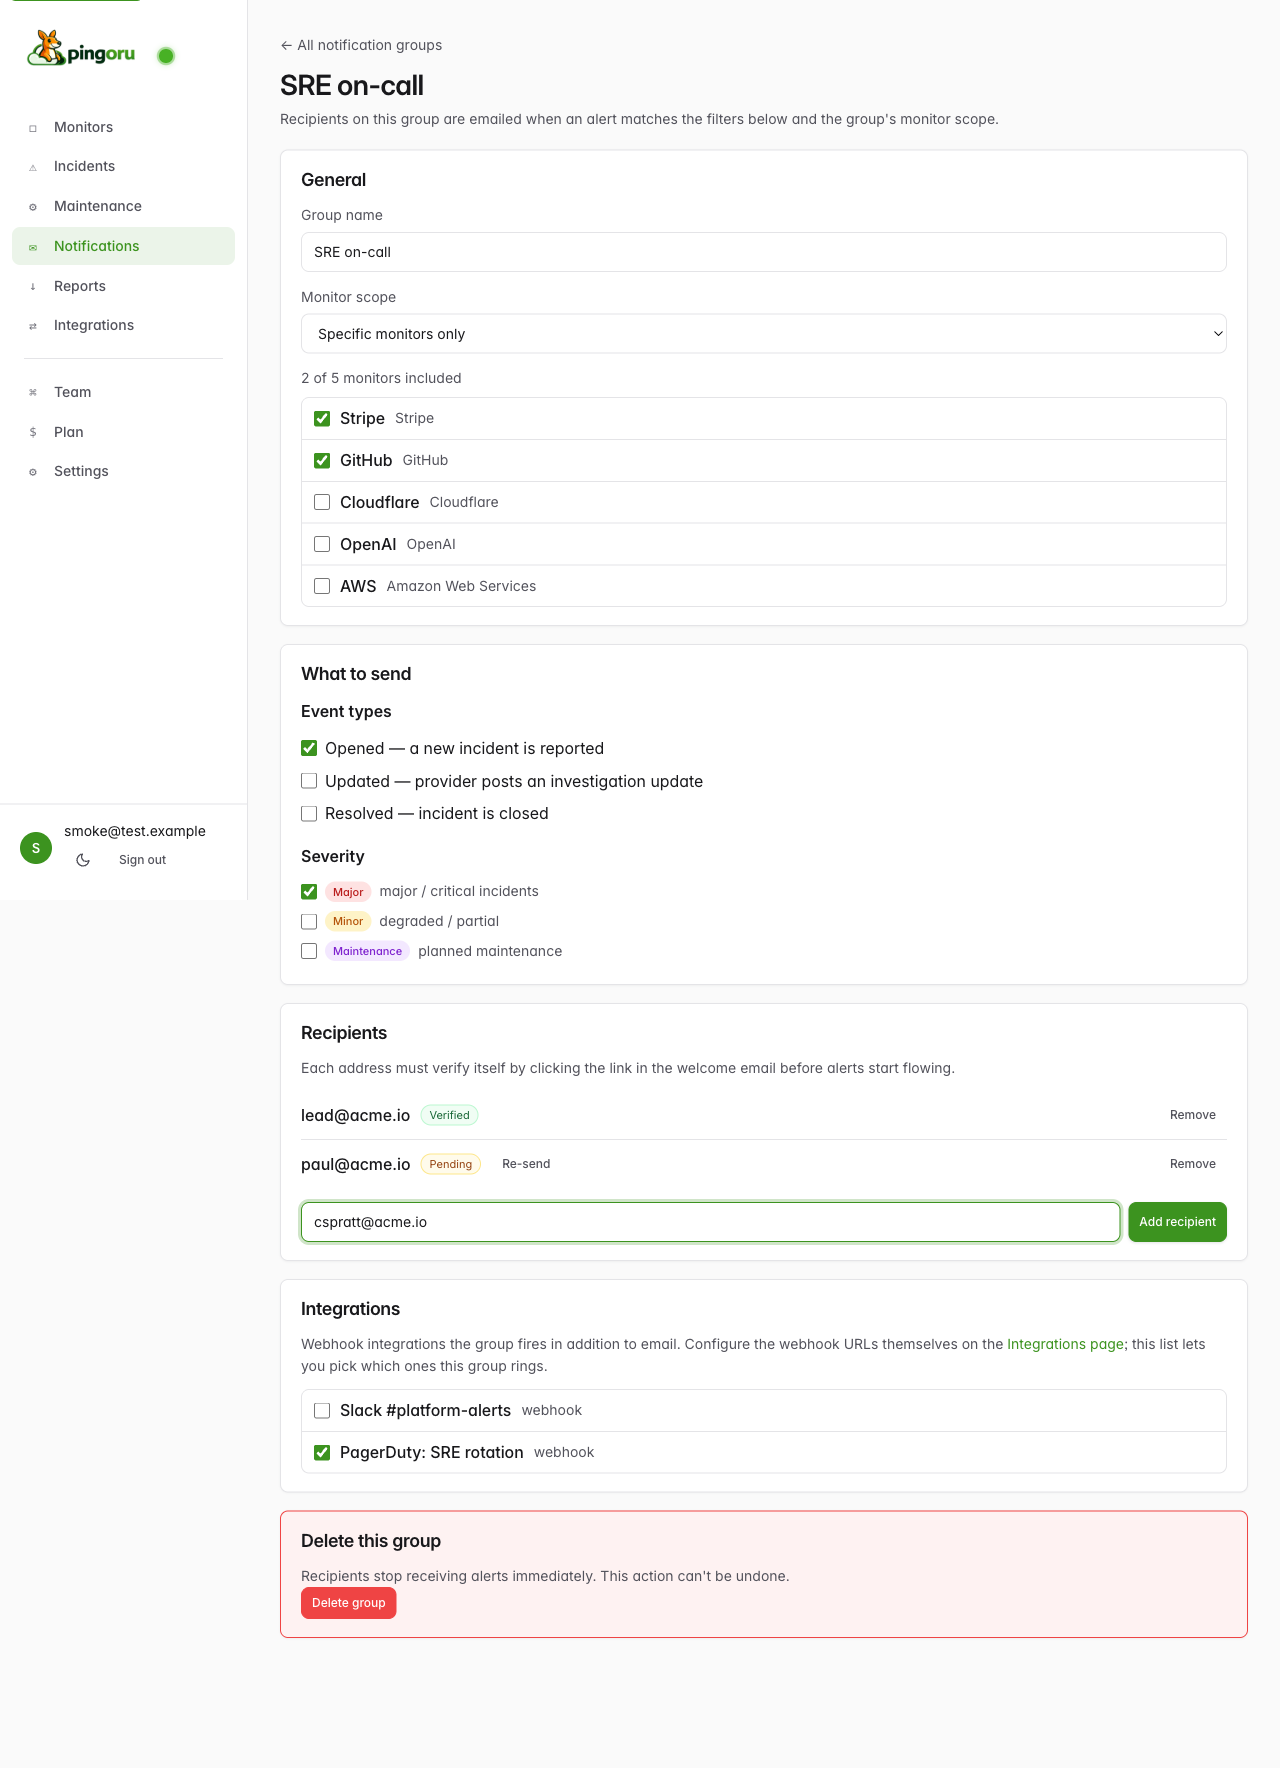Click the purple Maintenance severity tag
This screenshot has width=1280, height=1768.
point(367,951)
